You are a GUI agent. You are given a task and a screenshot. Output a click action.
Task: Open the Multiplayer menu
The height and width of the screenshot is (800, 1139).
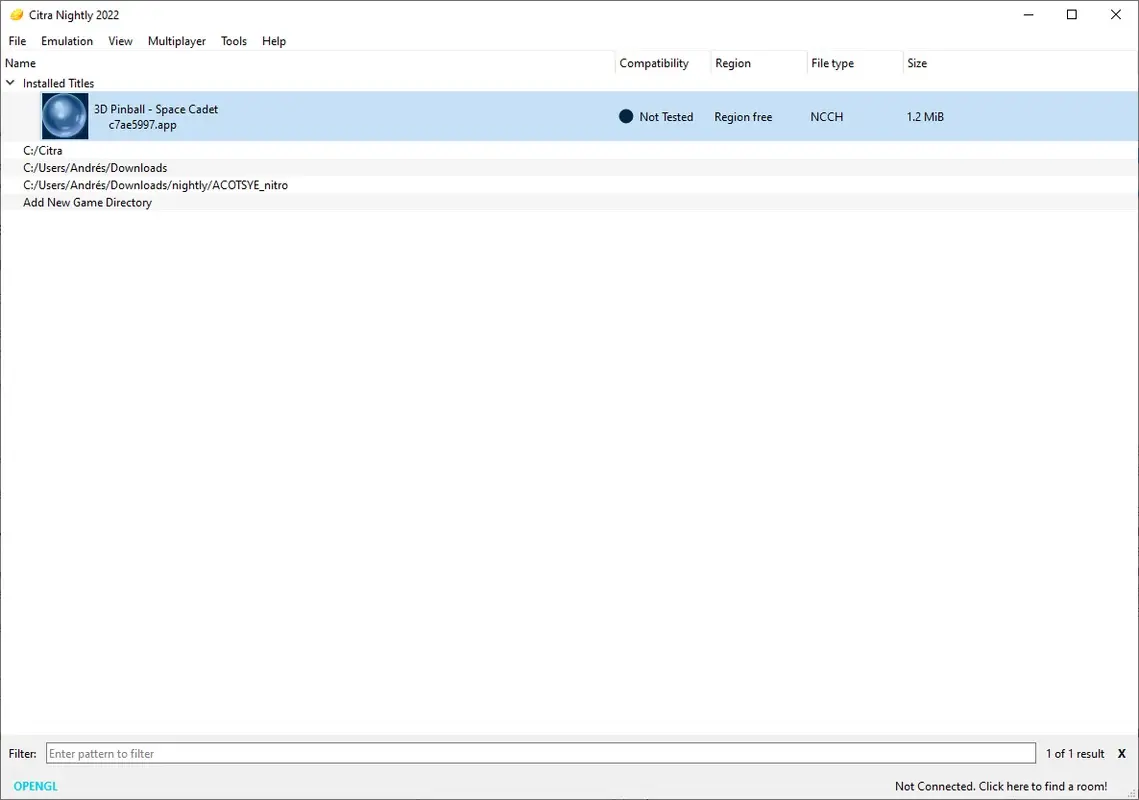coord(176,41)
